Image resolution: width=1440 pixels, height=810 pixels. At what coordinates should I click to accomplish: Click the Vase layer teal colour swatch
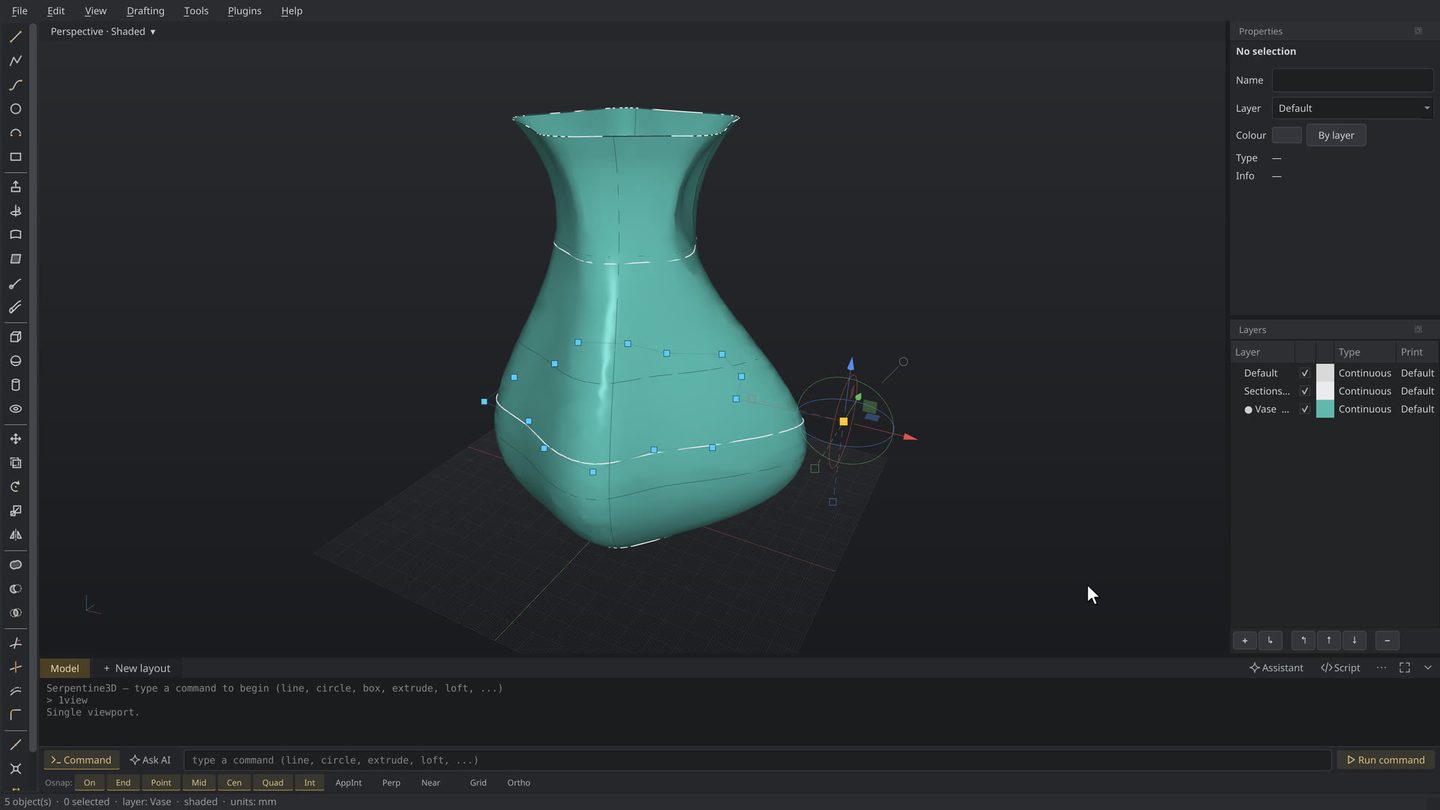(1325, 409)
